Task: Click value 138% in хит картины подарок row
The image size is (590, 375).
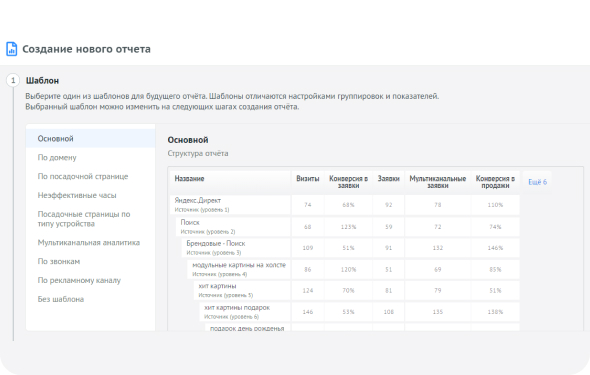Action: pos(495,312)
